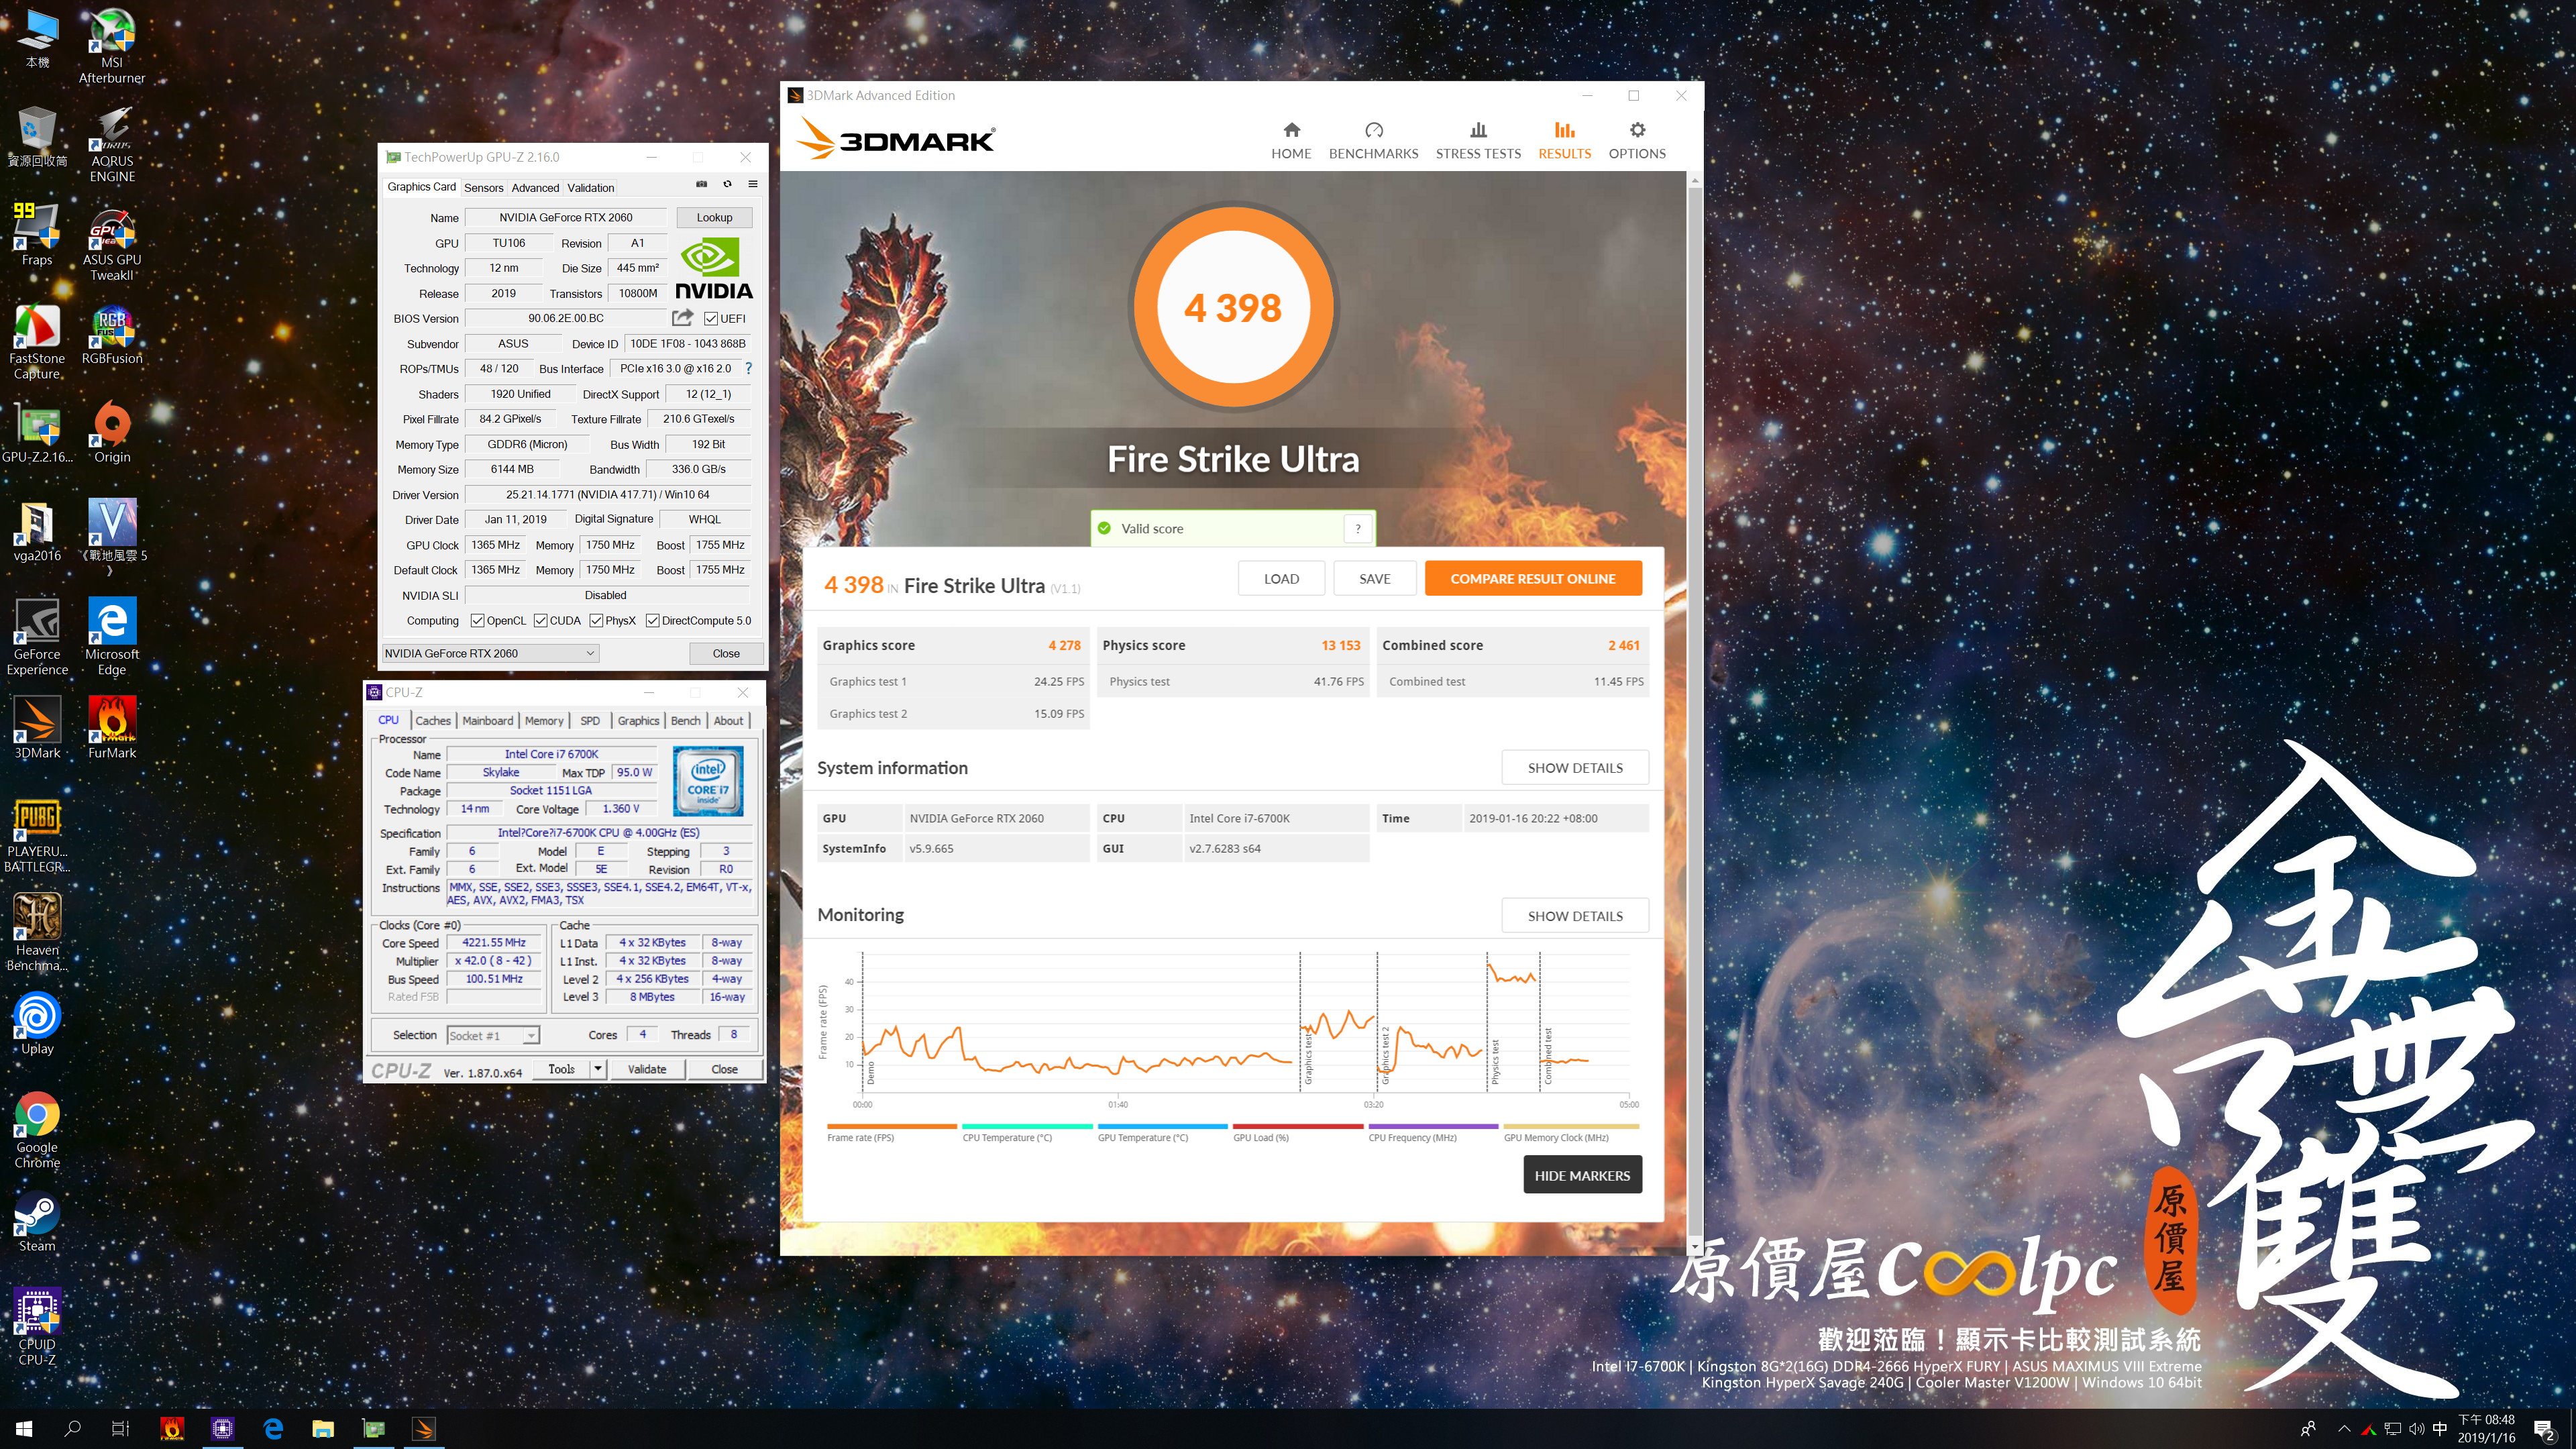The height and width of the screenshot is (1449, 2576).
Task: Go to 3DMark BENCHMARKS page
Action: (x=1373, y=140)
